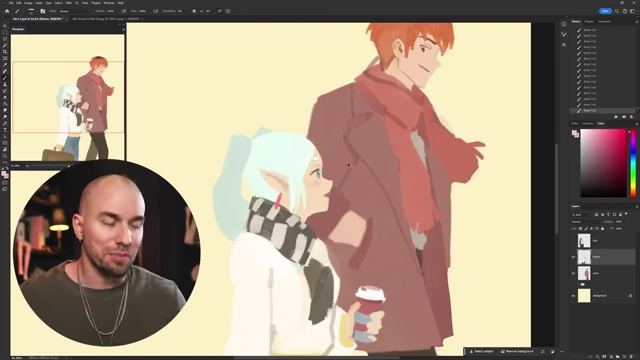Select the Clone Stamp tool

tap(5, 84)
